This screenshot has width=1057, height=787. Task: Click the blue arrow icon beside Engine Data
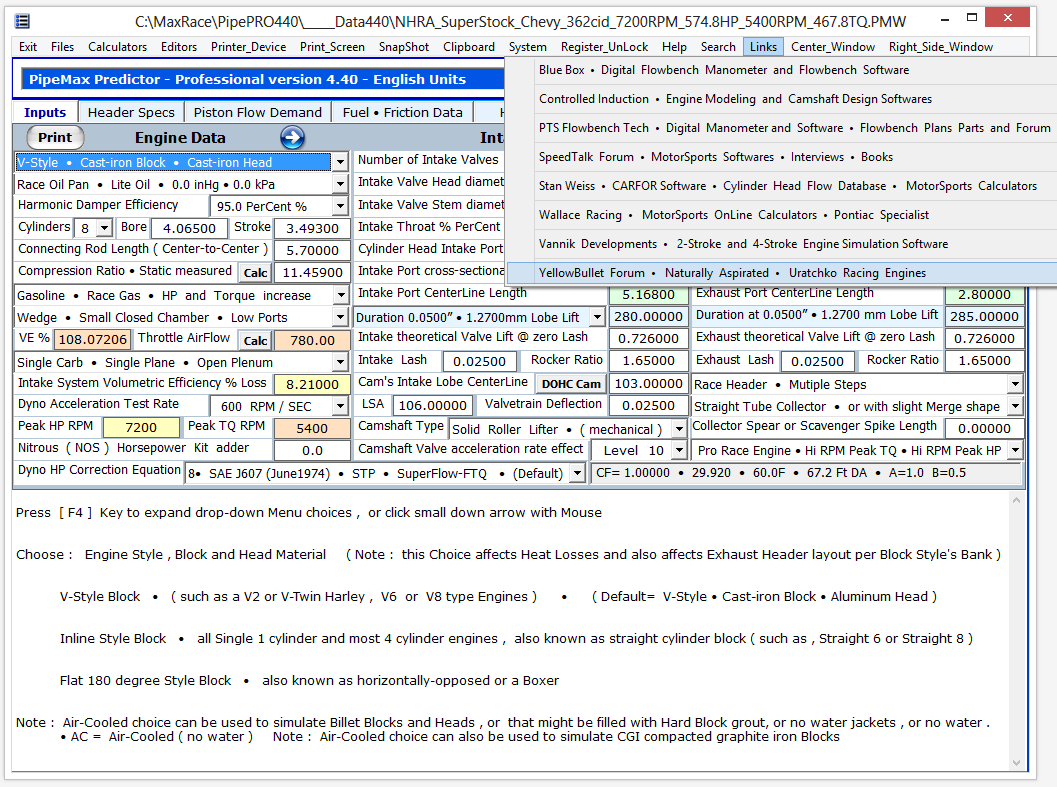[292, 138]
